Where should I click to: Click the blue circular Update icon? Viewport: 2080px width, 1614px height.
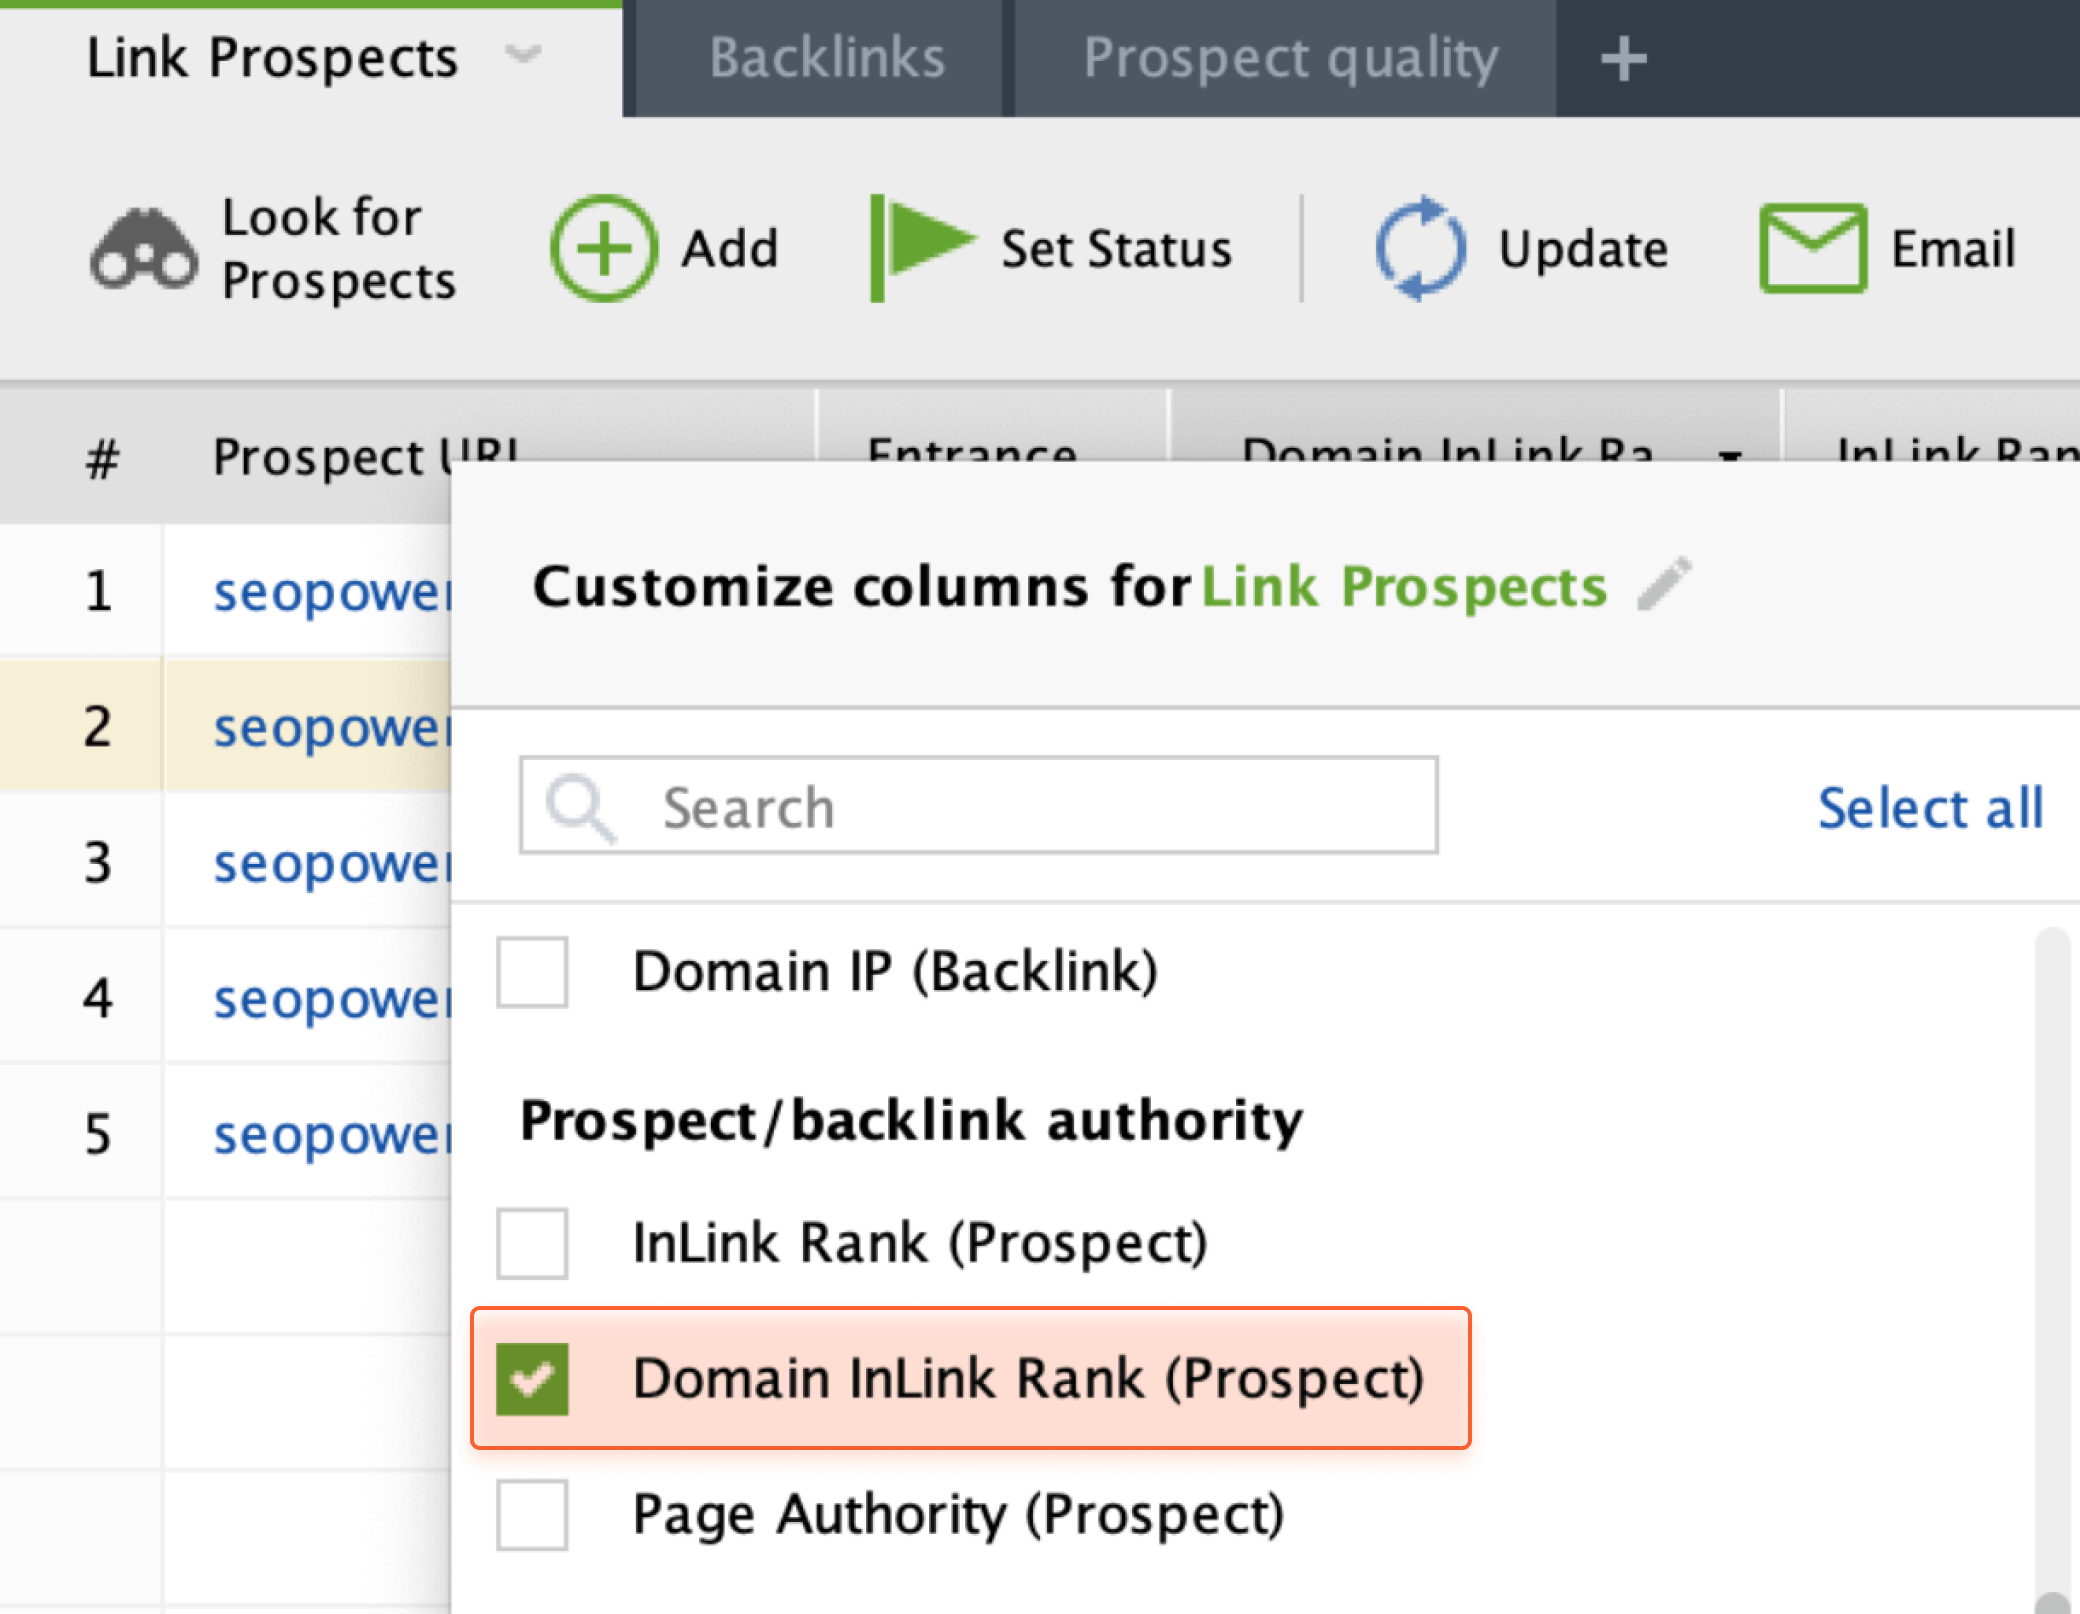1421,248
